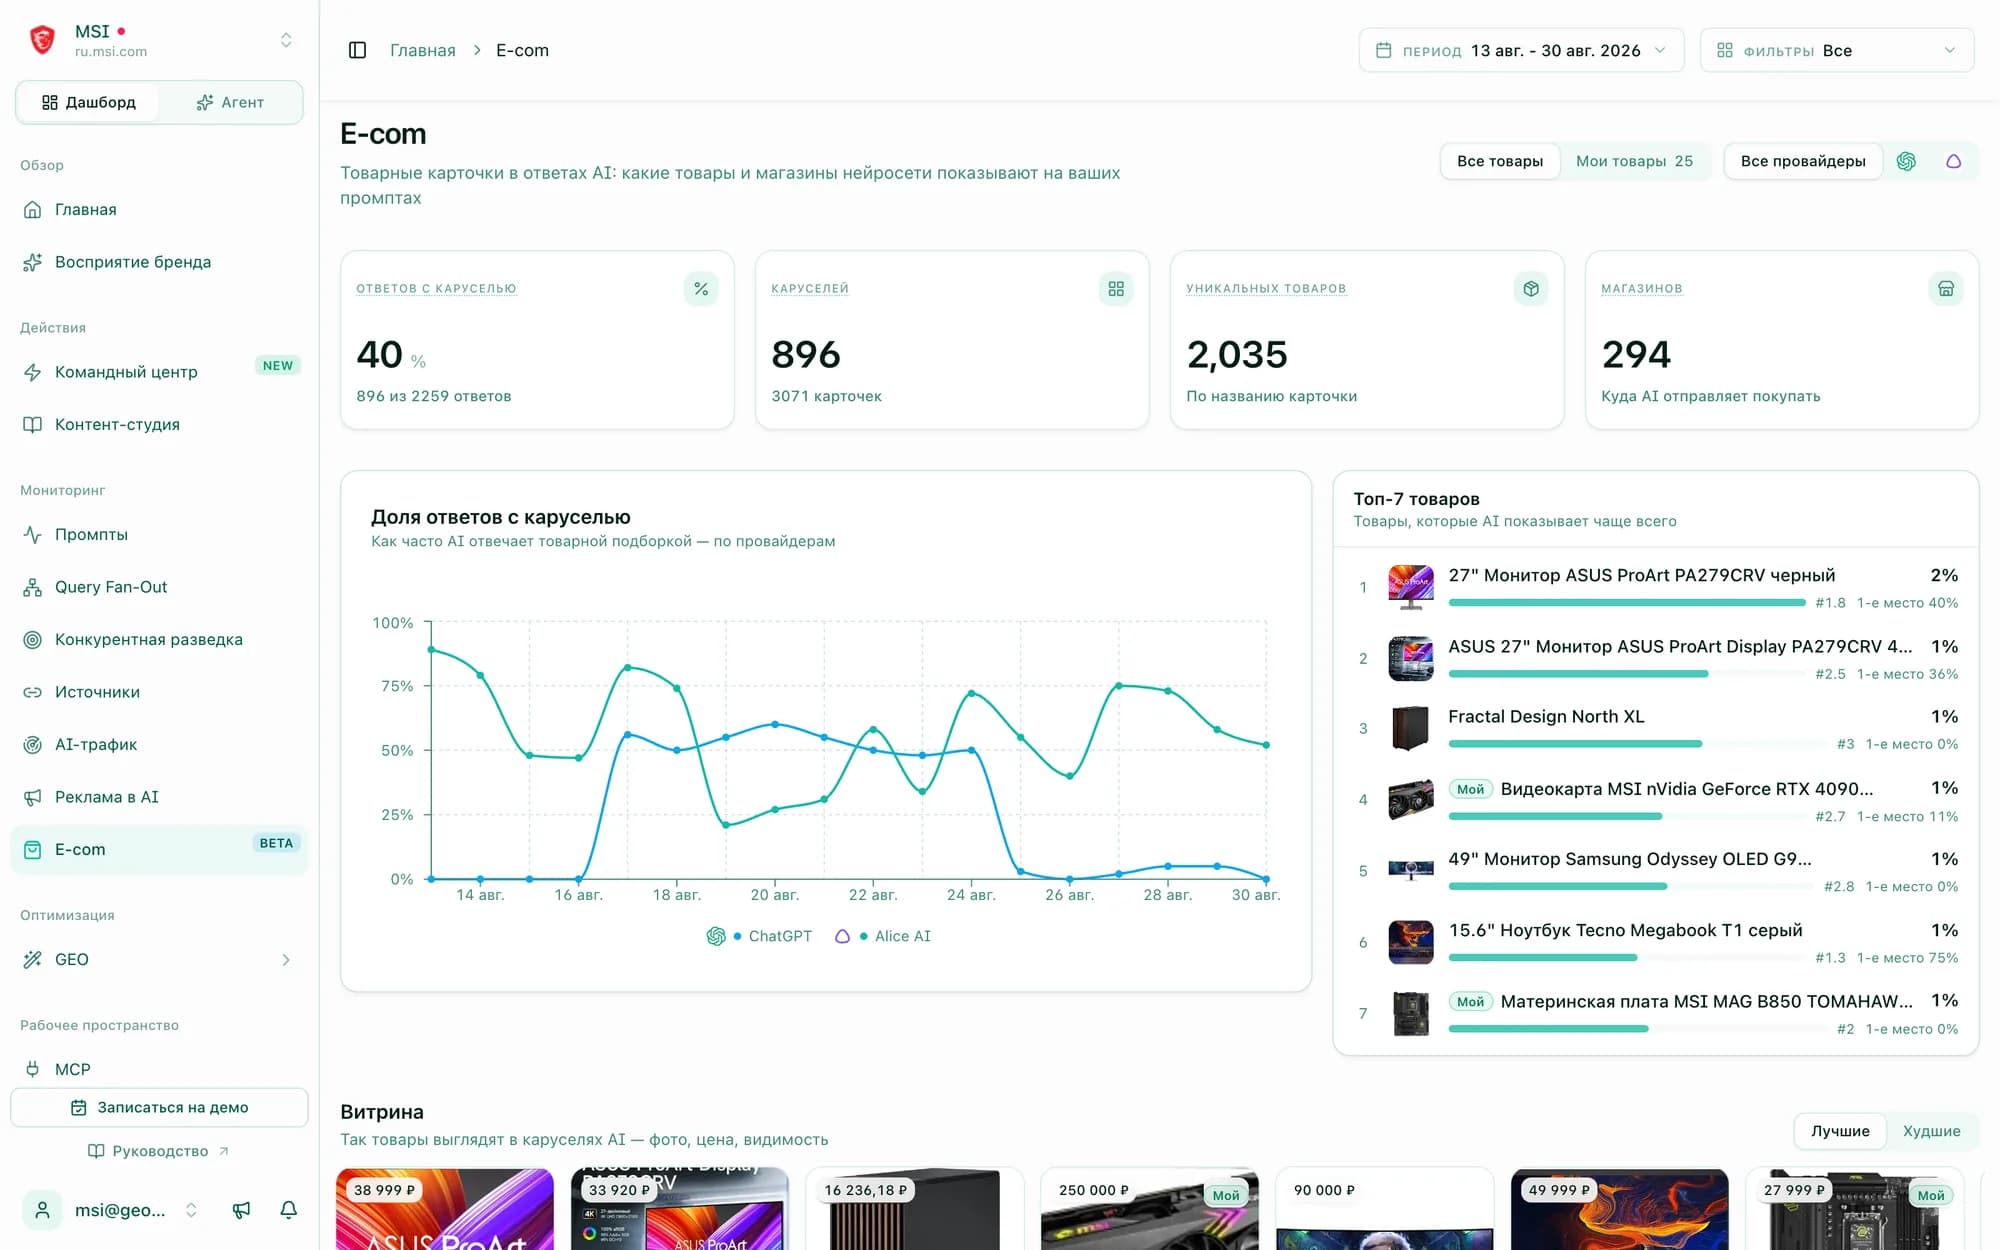The image size is (2000, 1250).
Task: Click the grid icon on Каруселей card
Action: pyautogui.click(x=1116, y=289)
